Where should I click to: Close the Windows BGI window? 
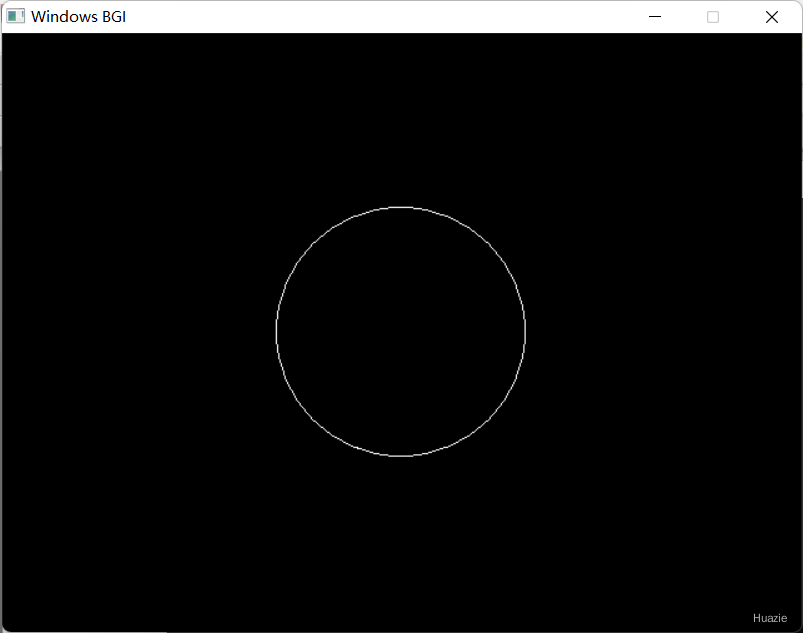pyautogui.click(x=772, y=17)
